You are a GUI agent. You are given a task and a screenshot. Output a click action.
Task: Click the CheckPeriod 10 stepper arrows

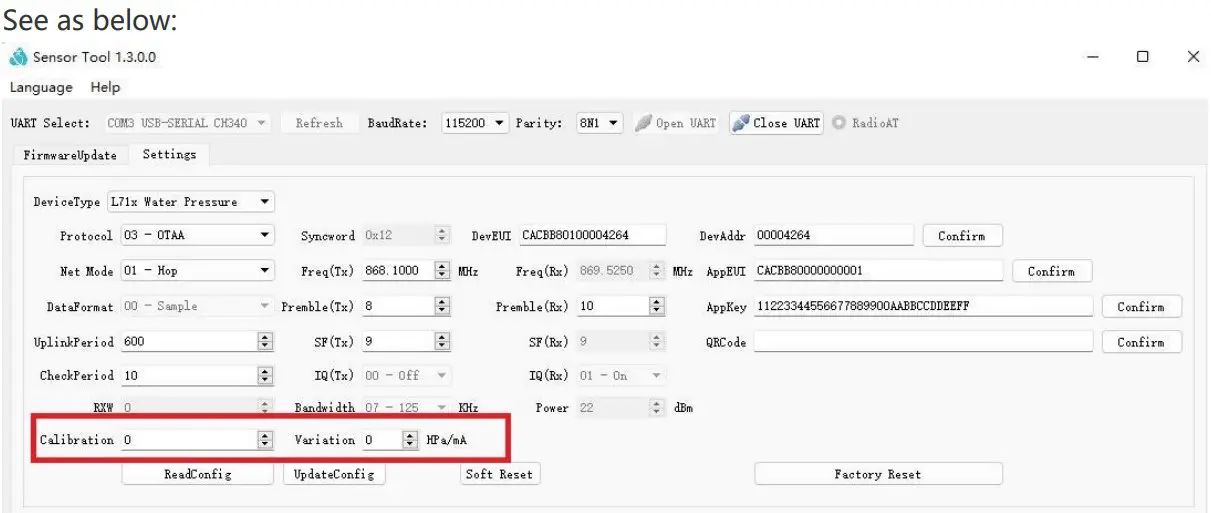tap(265, 376)
